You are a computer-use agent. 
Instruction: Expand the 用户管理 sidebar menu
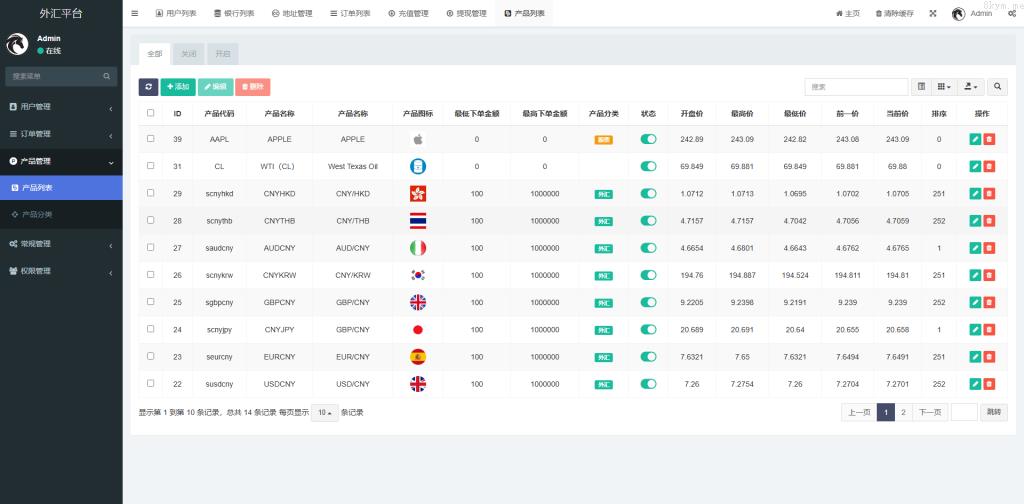(61, 107)
